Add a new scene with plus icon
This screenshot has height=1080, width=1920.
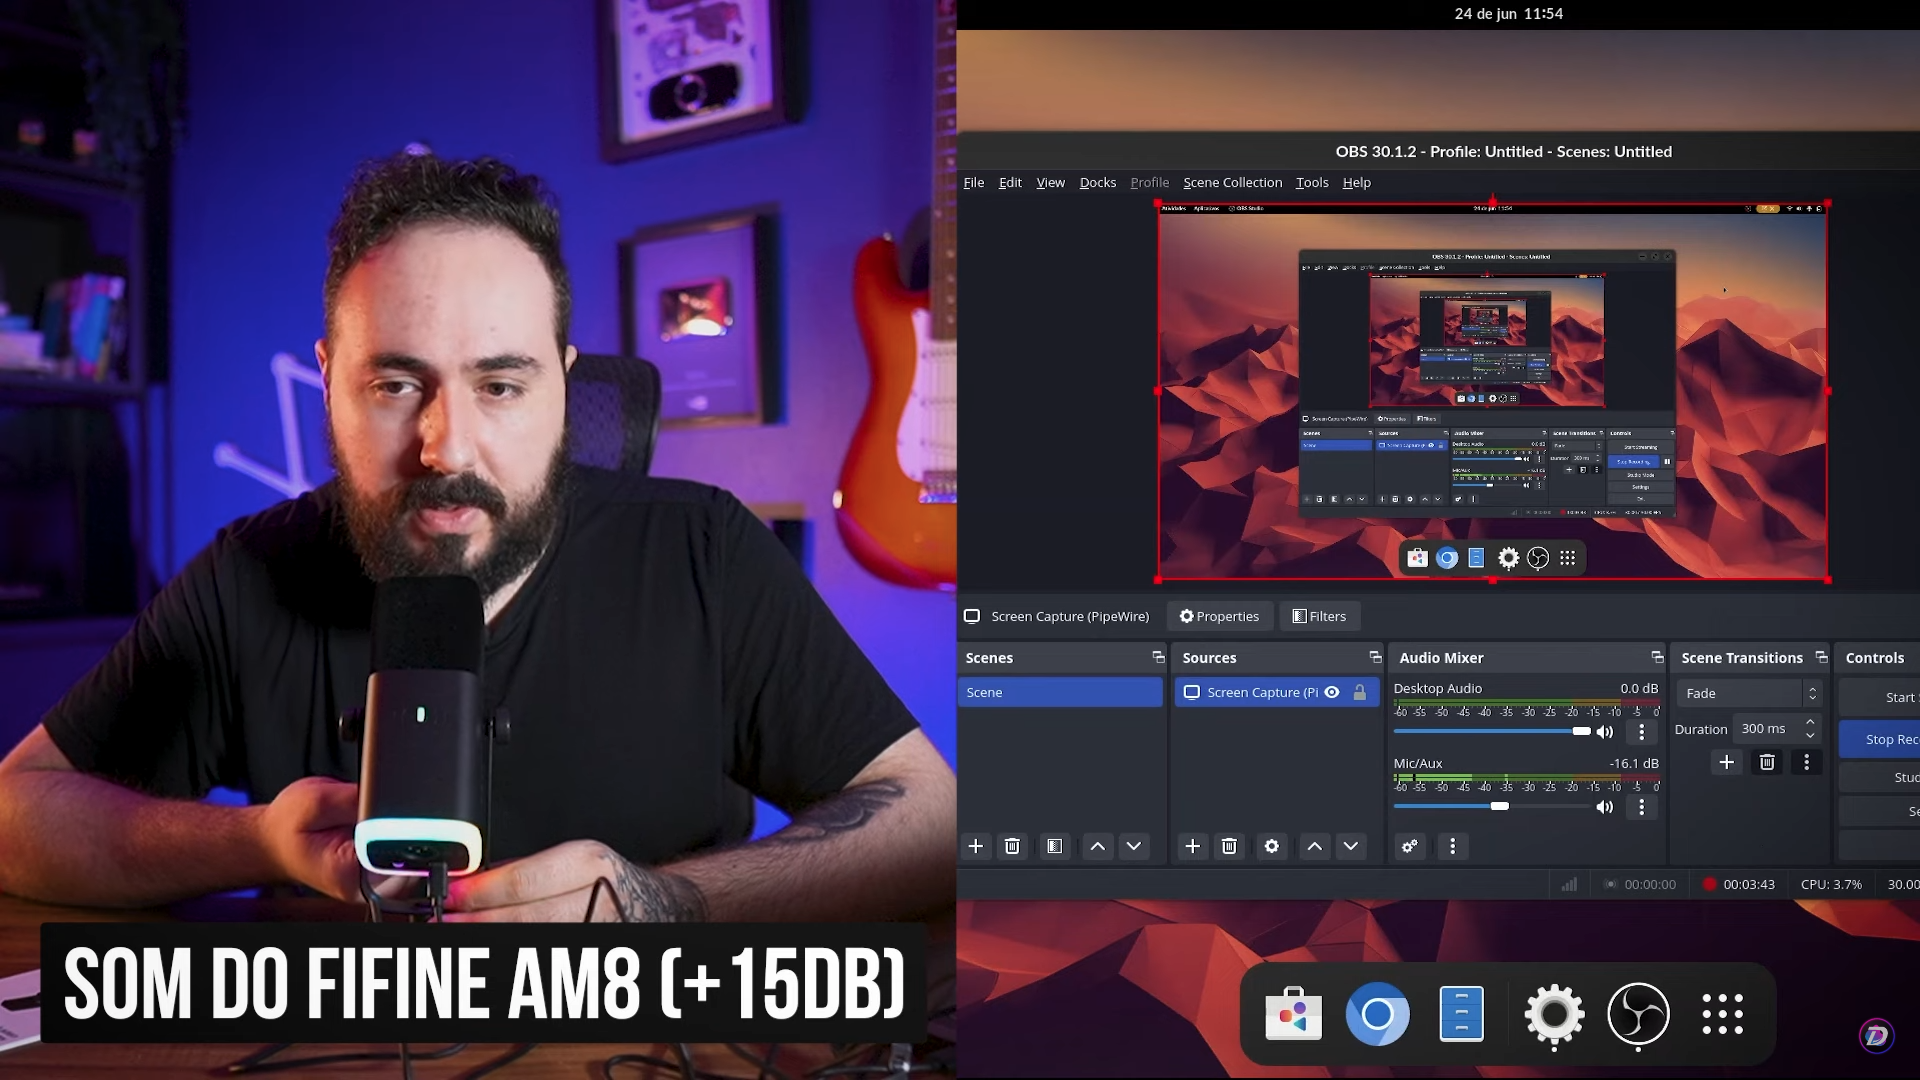[x=976, y=846]
